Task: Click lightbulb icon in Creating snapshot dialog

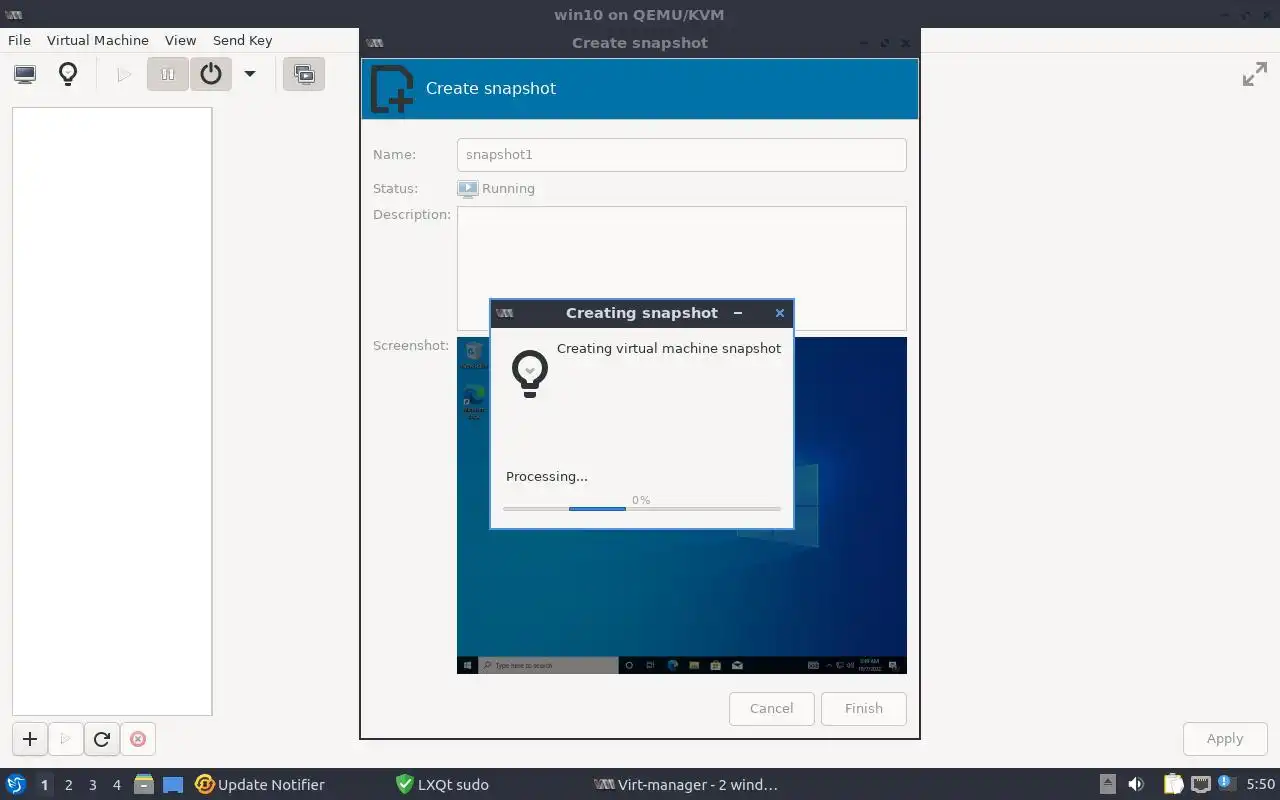Action: pyautogui.click(x=530, y=374)
